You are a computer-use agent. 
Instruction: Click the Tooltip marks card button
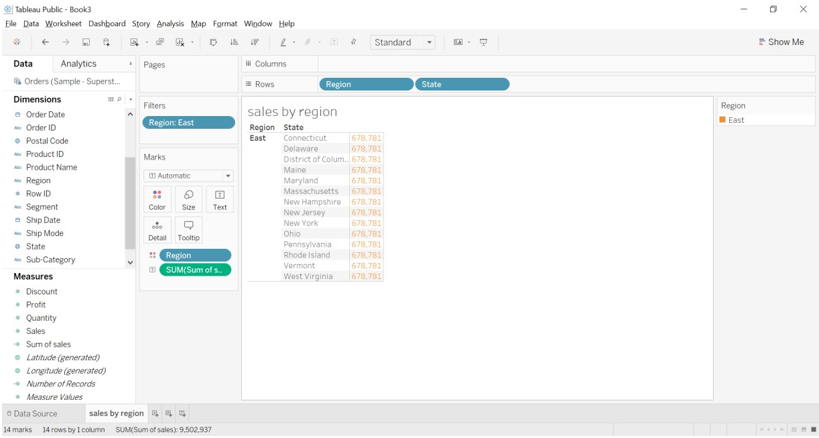[189, 230]
